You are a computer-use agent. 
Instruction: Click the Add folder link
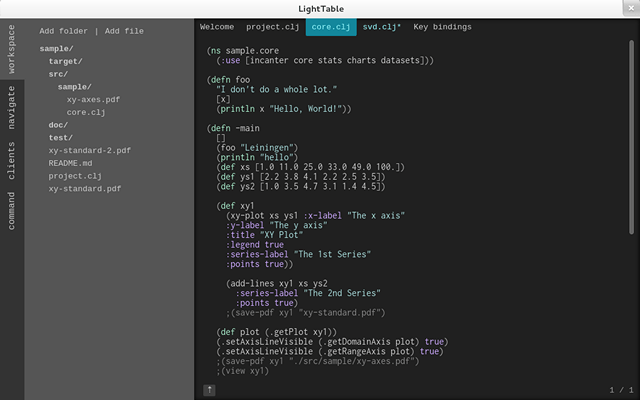[63, 31]
